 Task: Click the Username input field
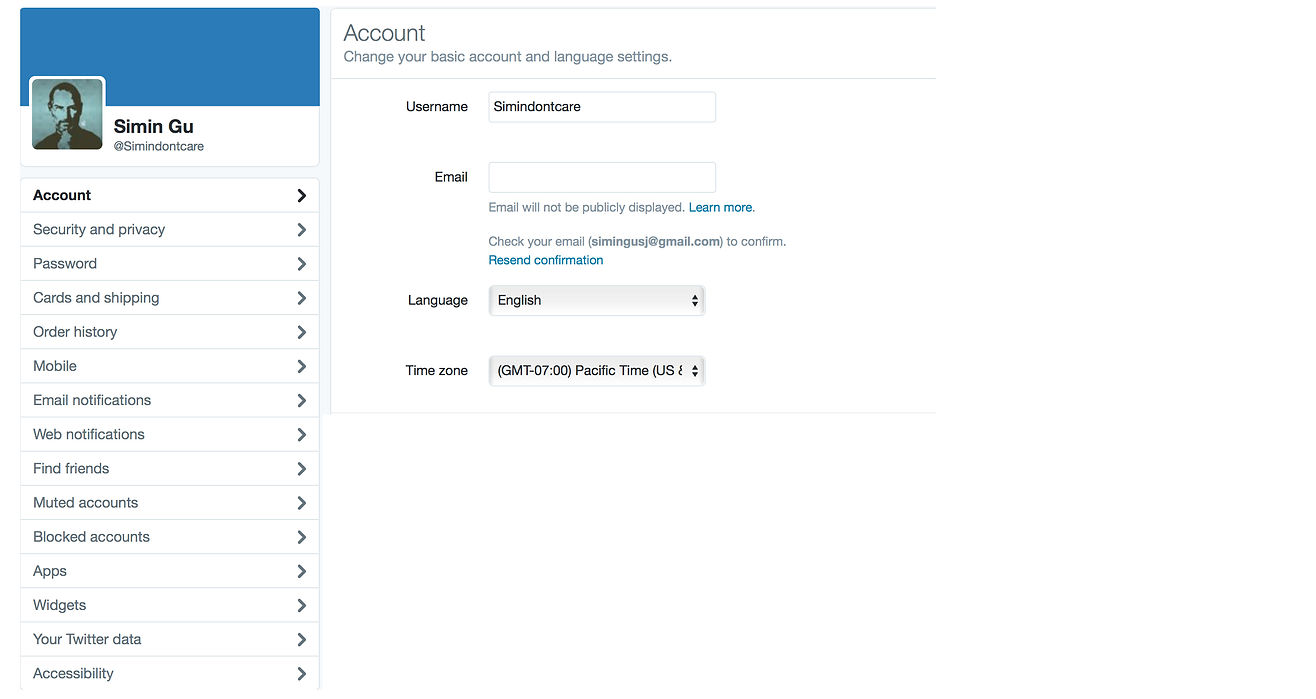pos(602,107)
